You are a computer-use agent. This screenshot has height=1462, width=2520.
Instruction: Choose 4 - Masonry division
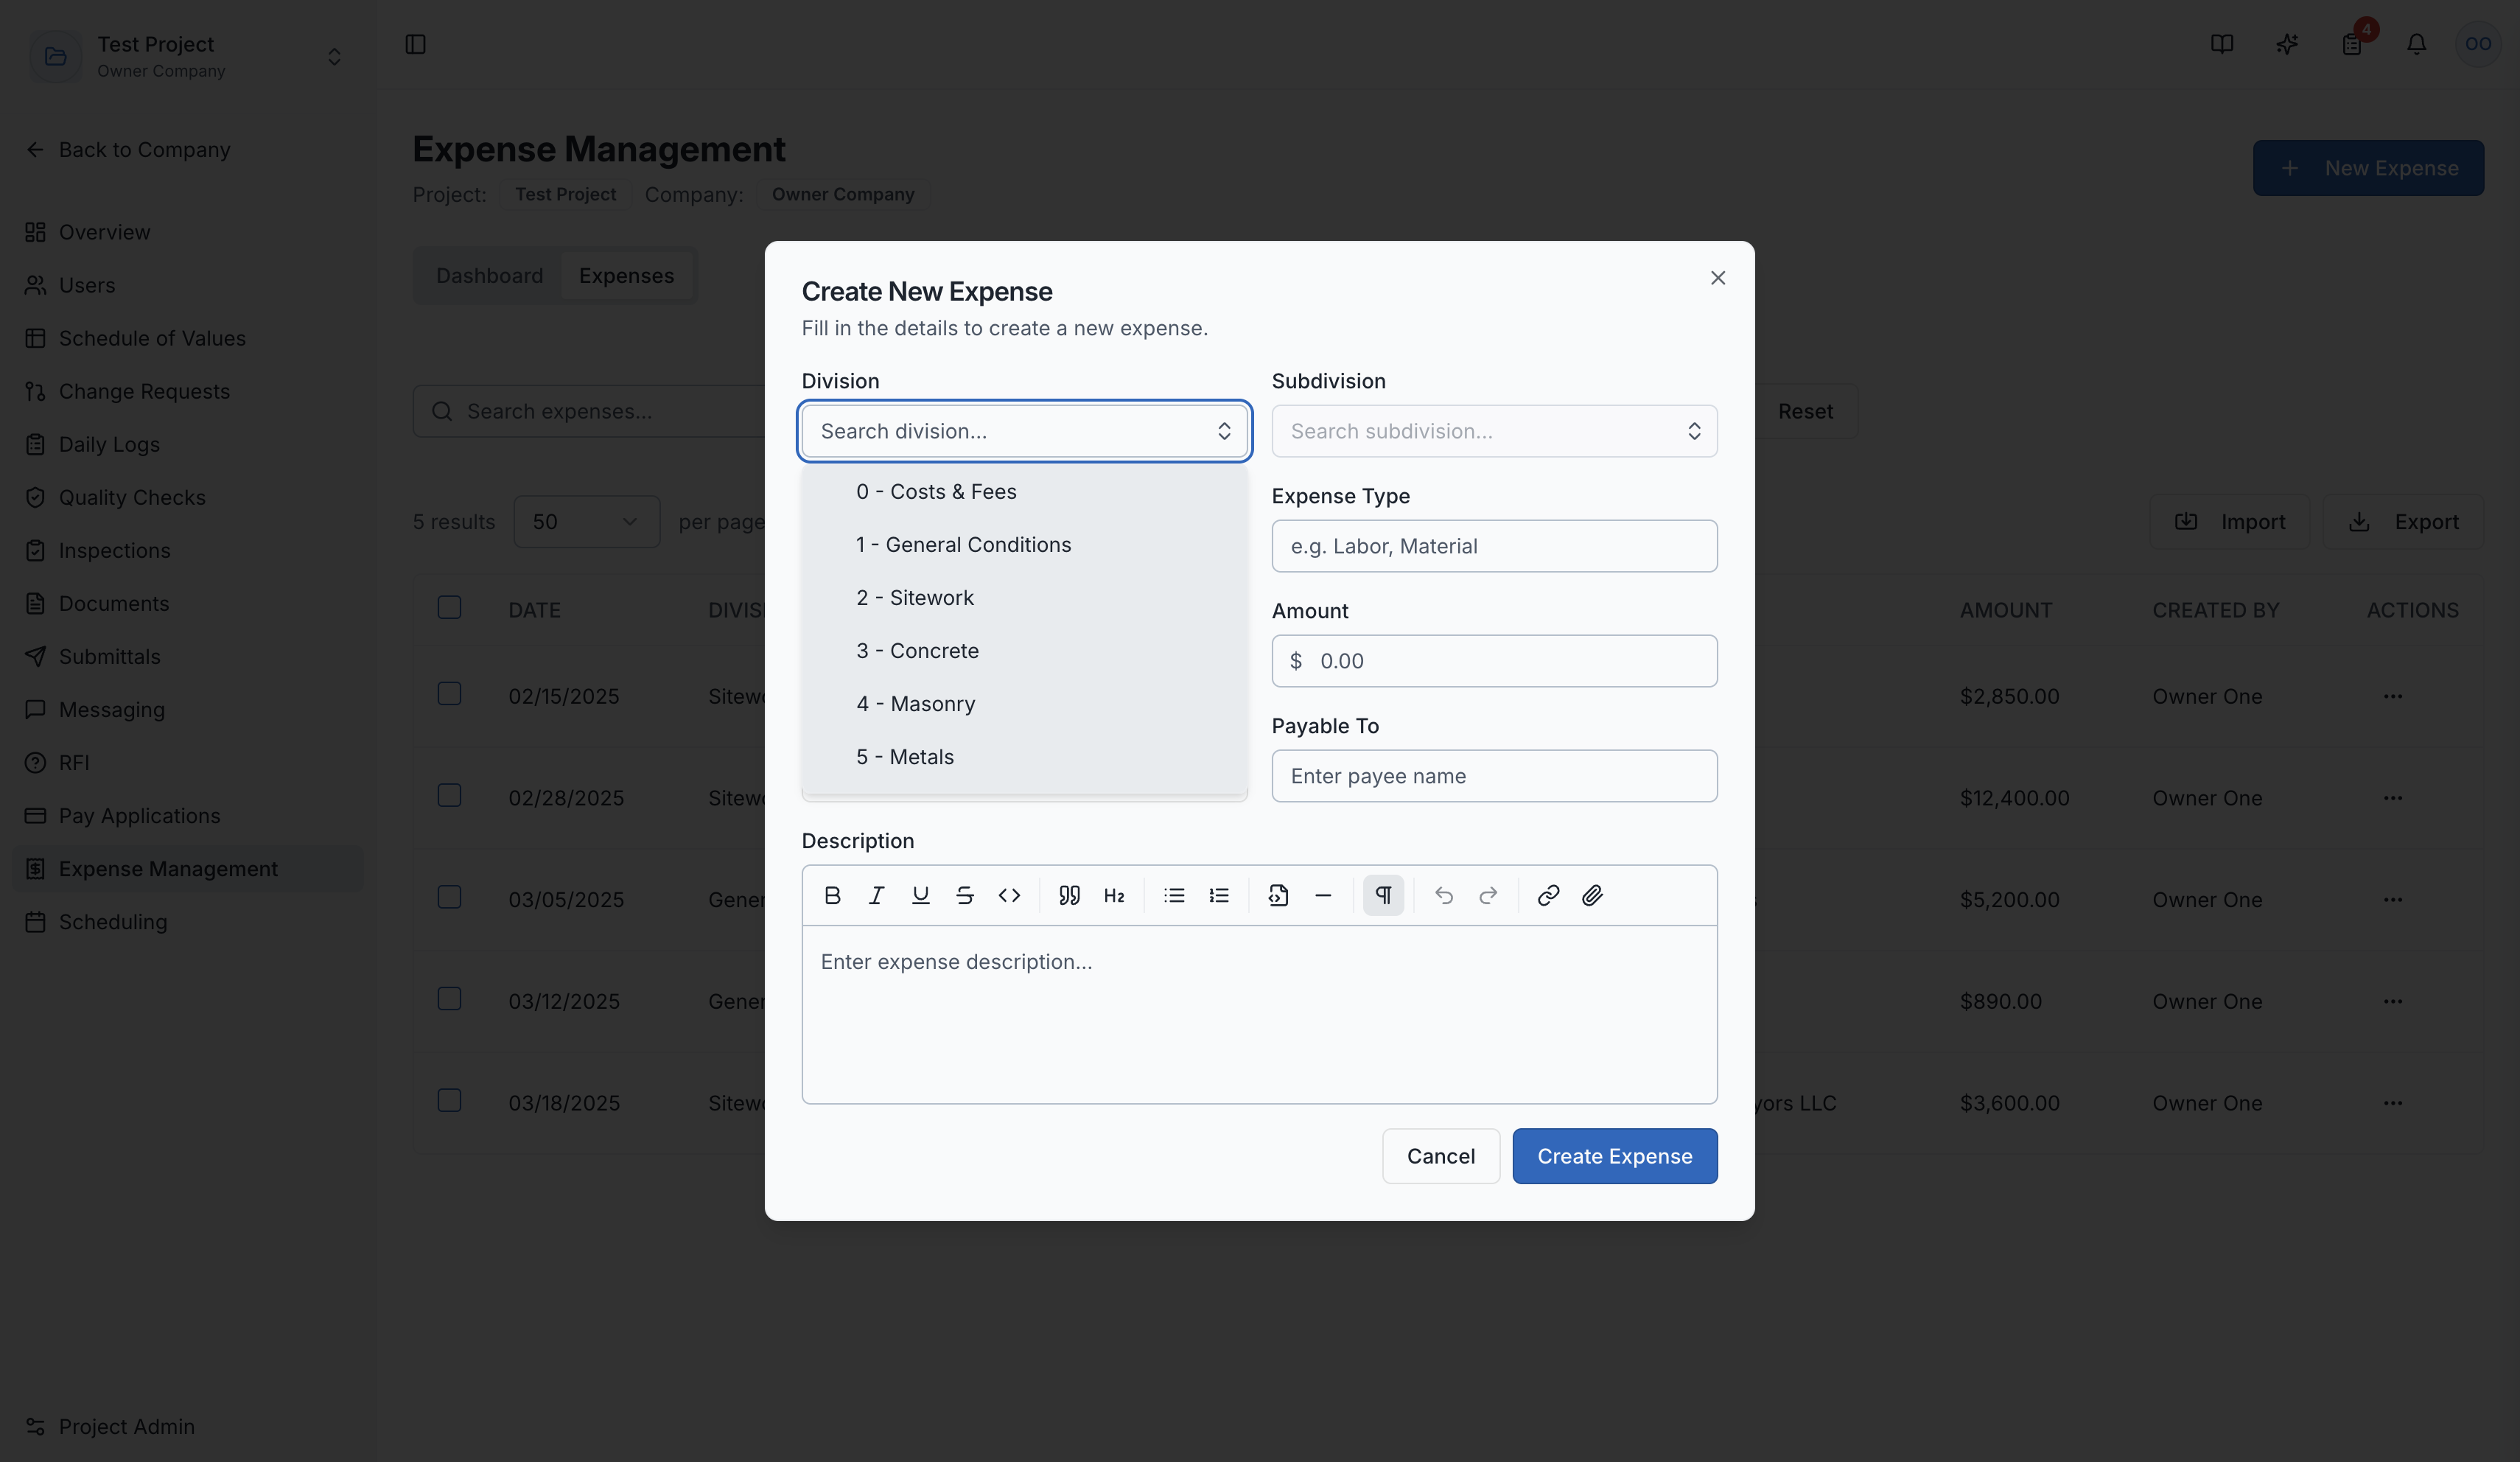click(1024, 704)
